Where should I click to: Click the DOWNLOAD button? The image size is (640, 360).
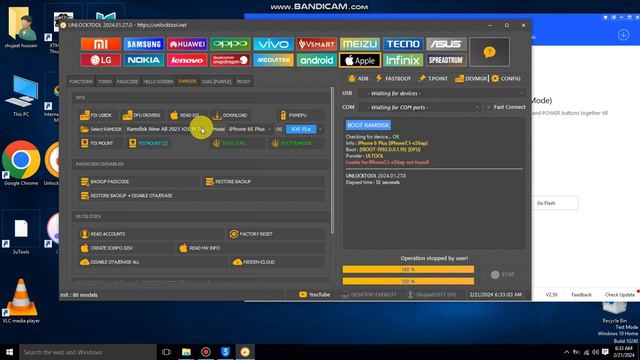(230, 115)
